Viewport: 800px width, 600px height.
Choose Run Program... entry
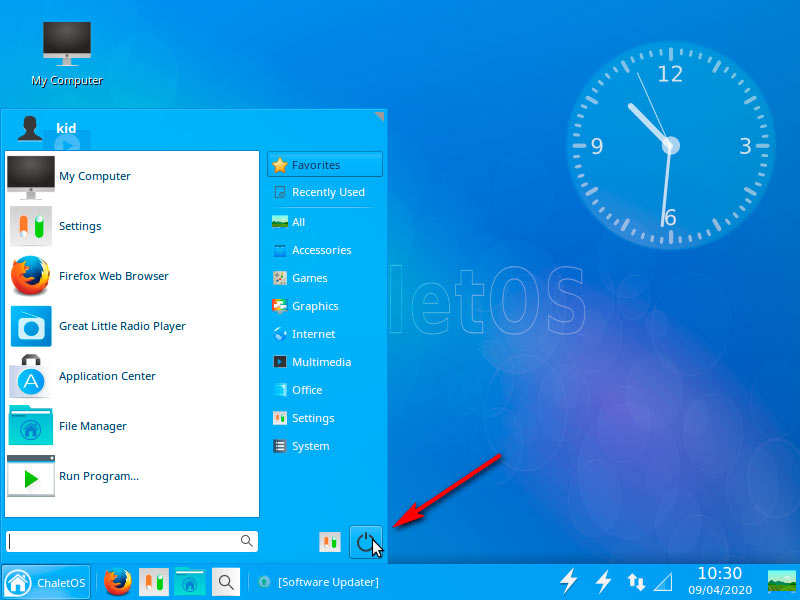(x=132, y=476)
